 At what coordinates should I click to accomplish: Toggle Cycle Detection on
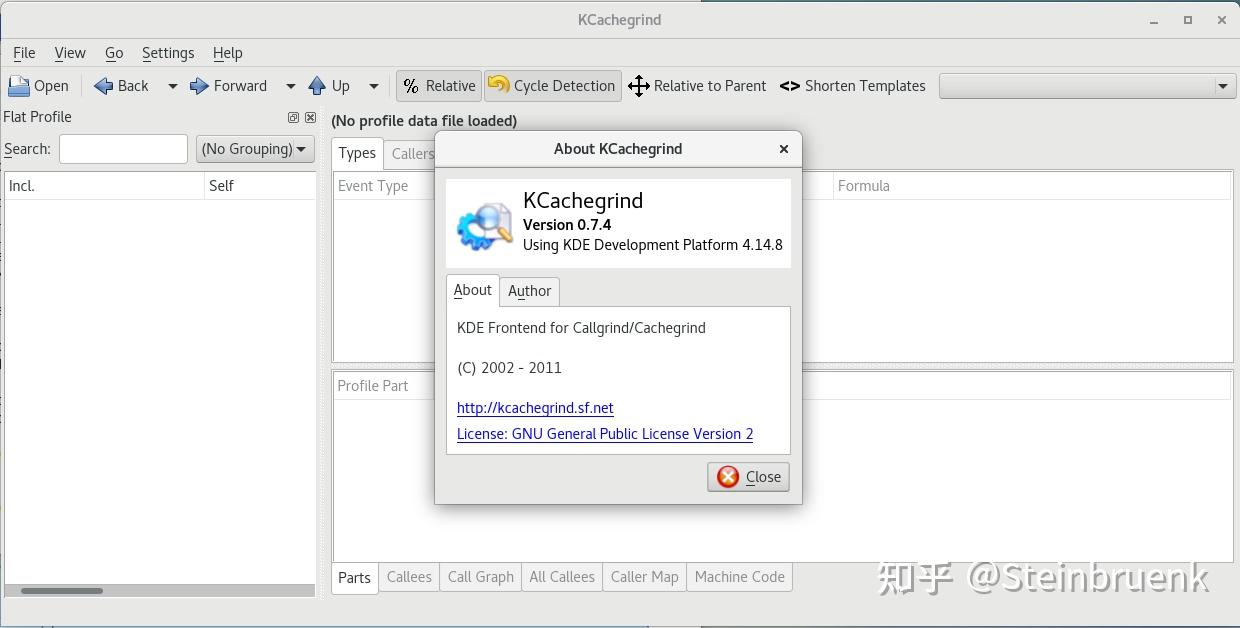tap(552, 85)
